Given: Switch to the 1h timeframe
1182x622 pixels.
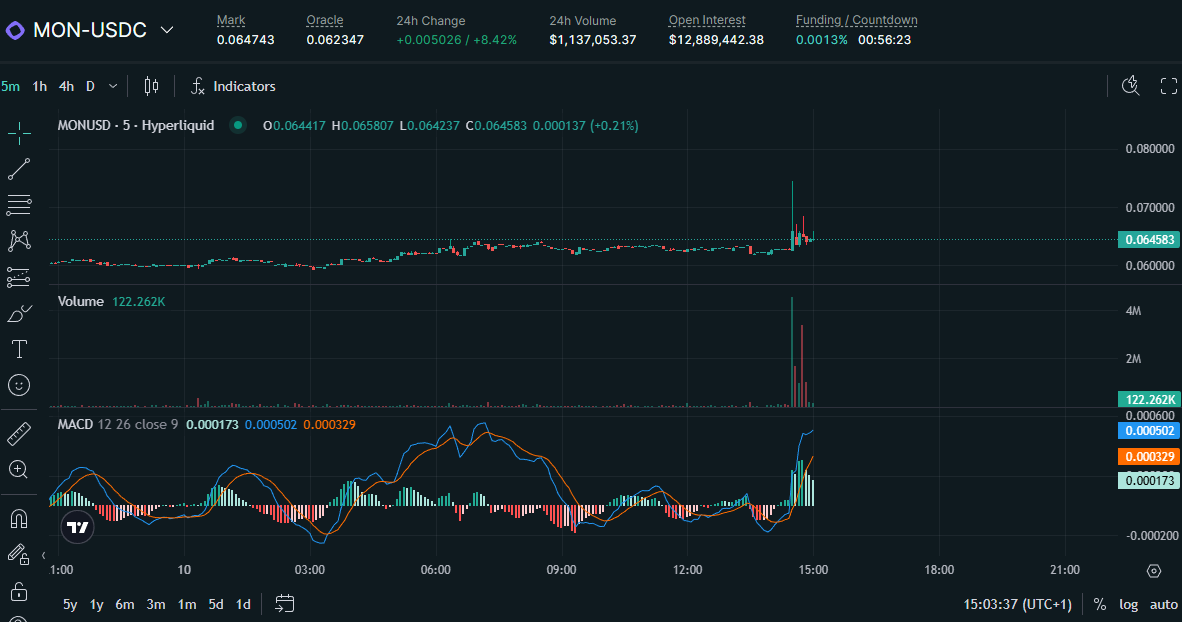Looking at the screenshot, I should pos(40,86).
